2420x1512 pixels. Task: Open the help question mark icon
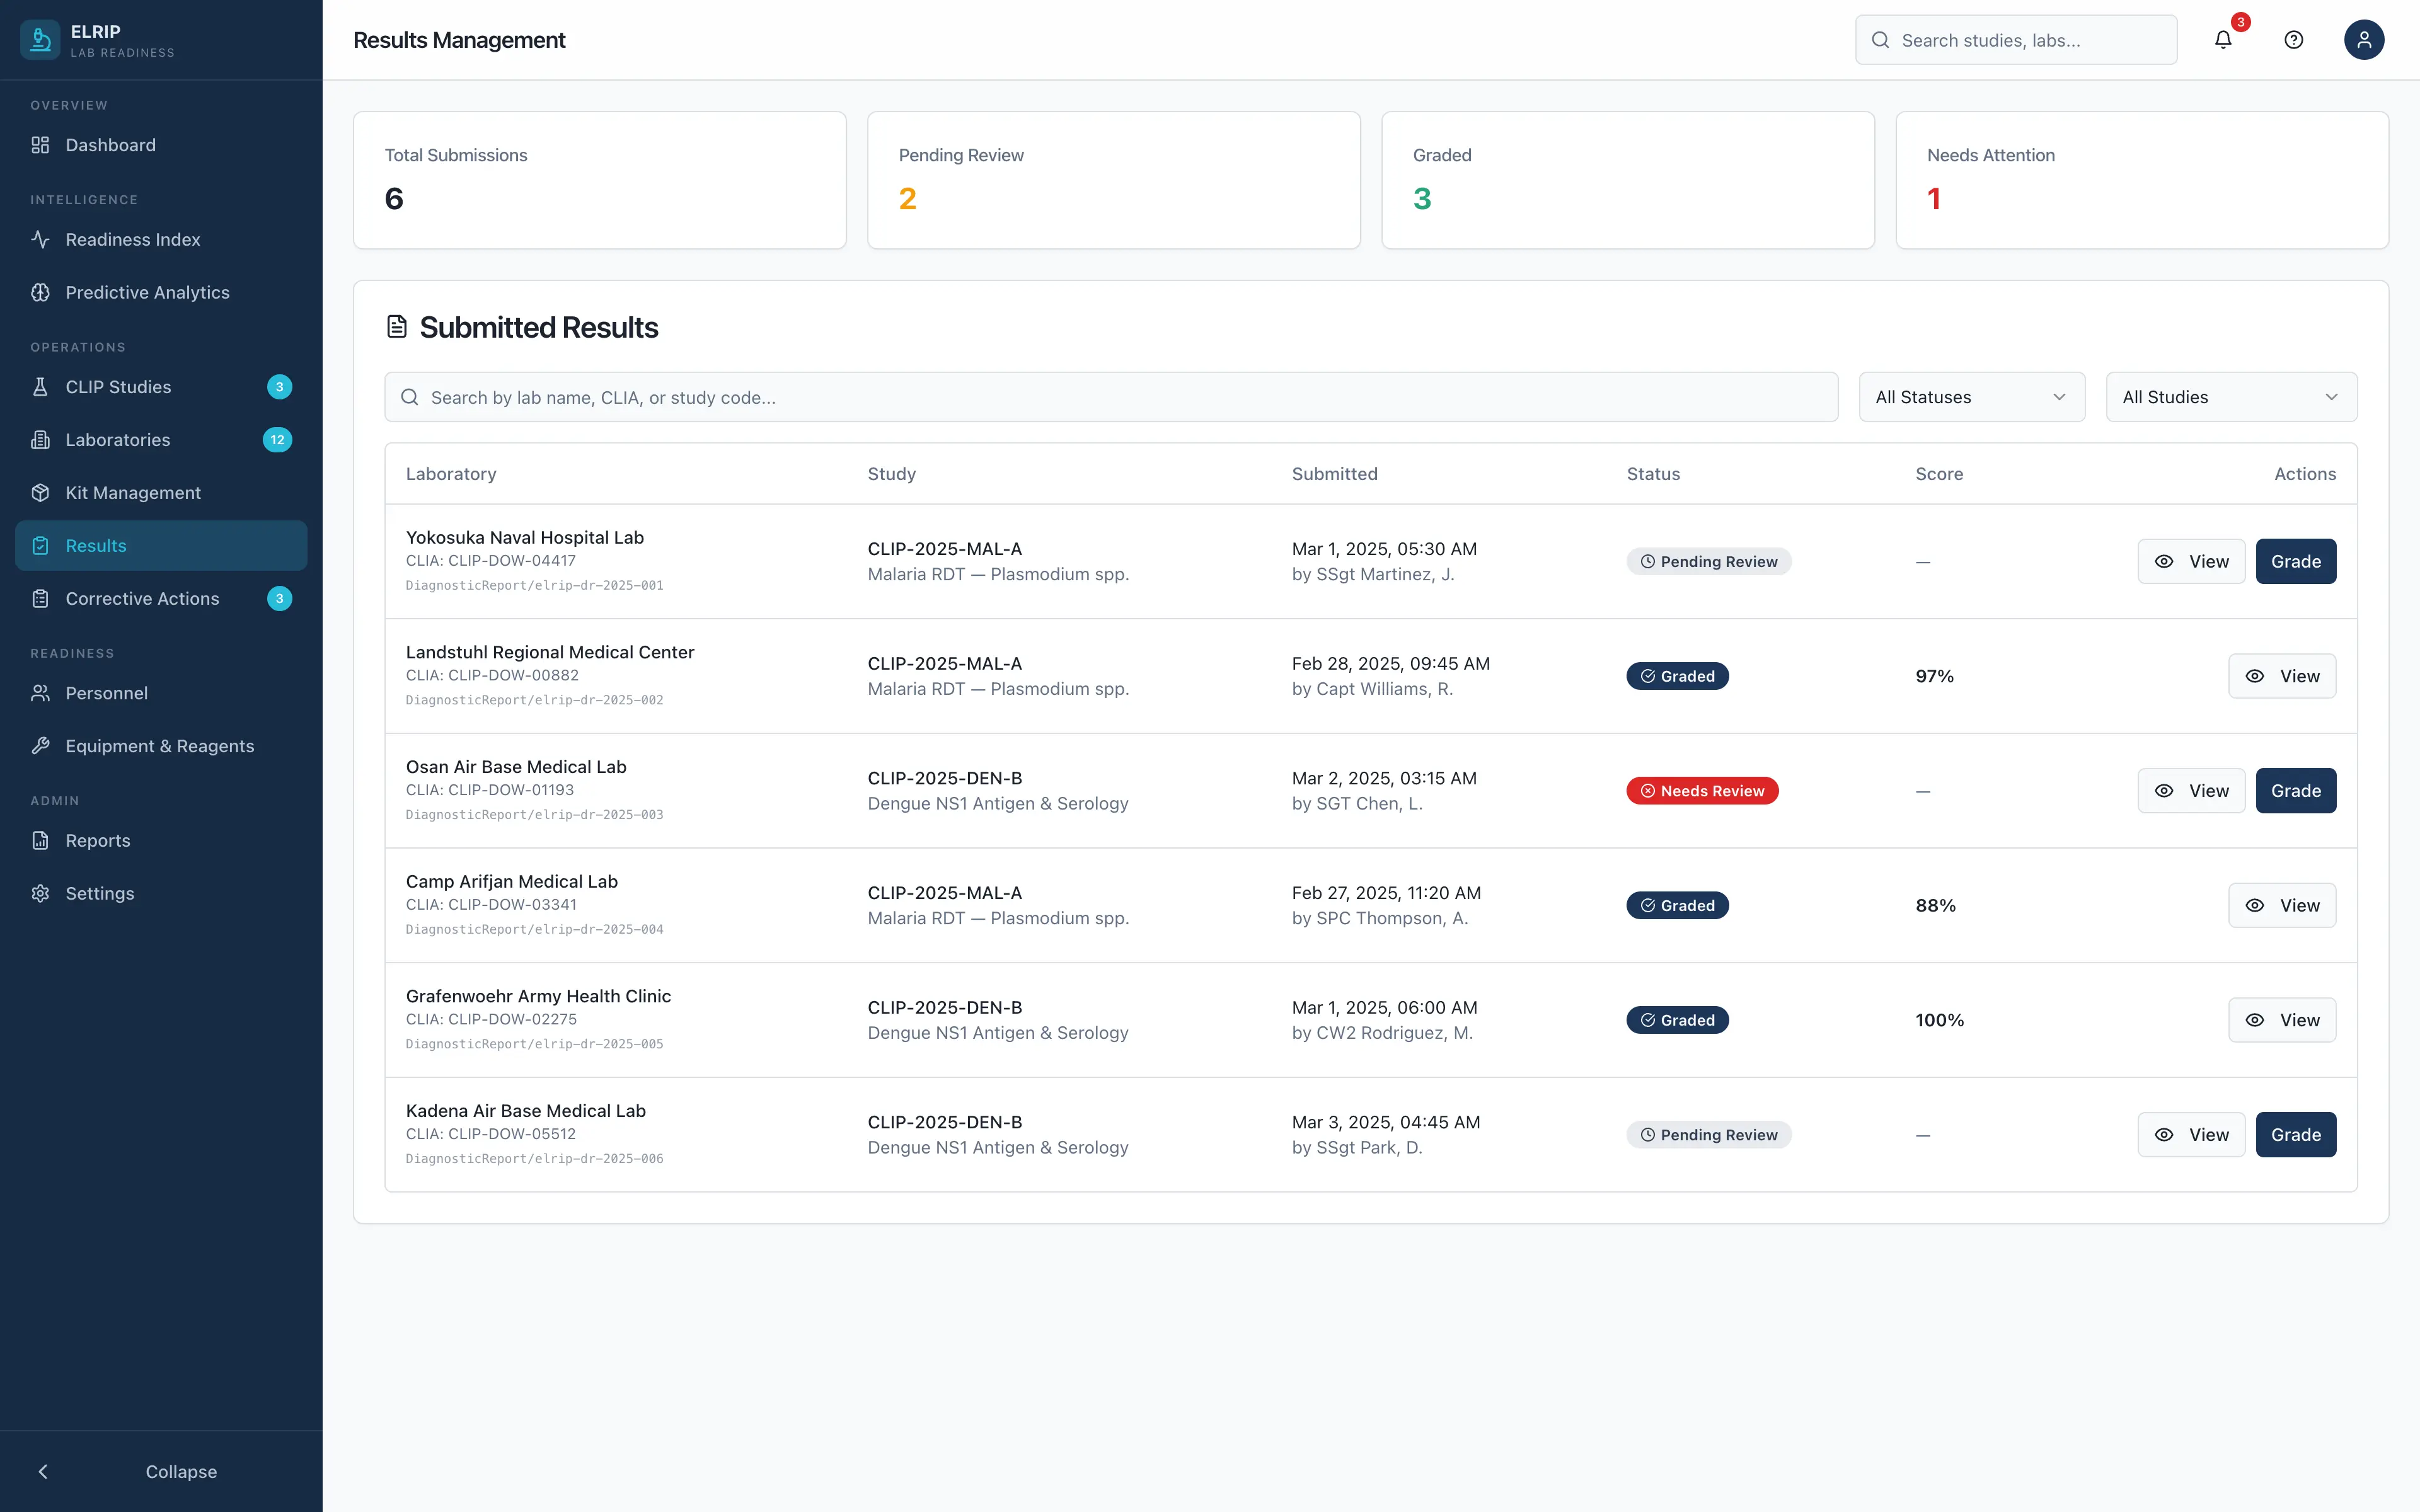pyautogui.click(x=2293, y=40)
